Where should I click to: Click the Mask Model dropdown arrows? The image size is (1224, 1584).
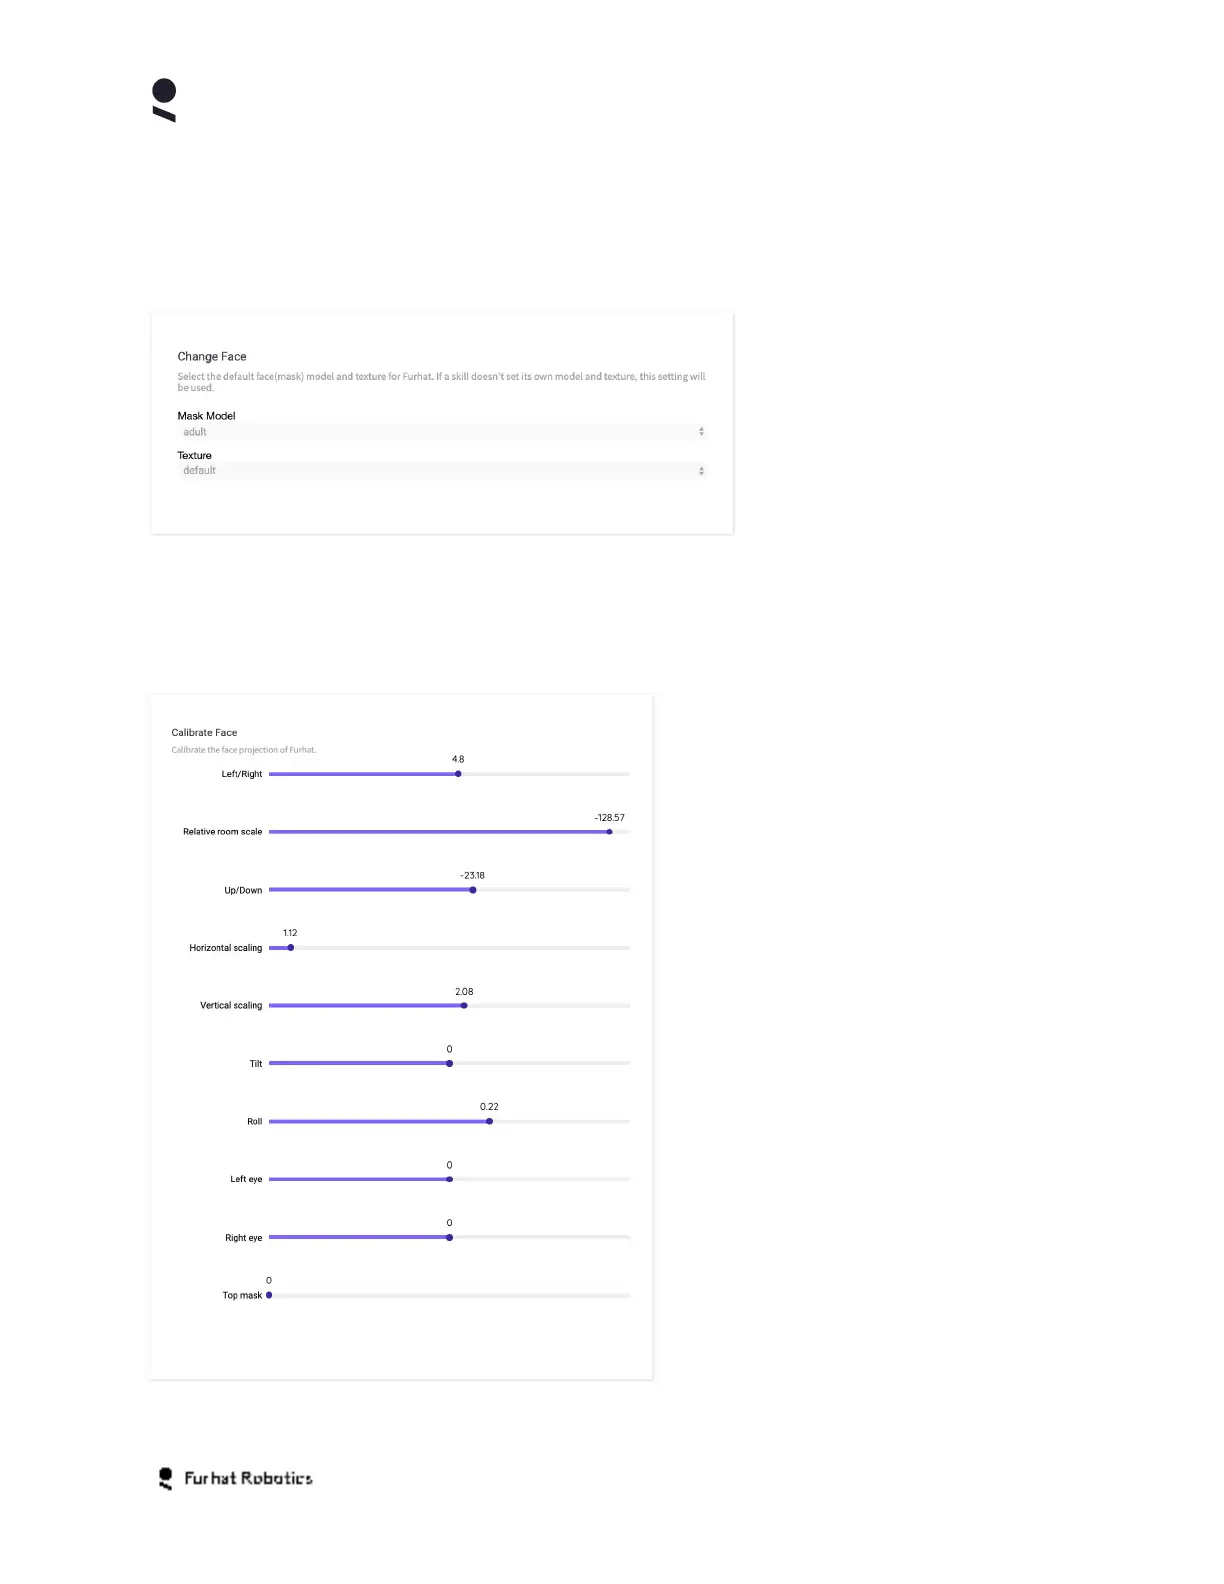coord(701,432)
